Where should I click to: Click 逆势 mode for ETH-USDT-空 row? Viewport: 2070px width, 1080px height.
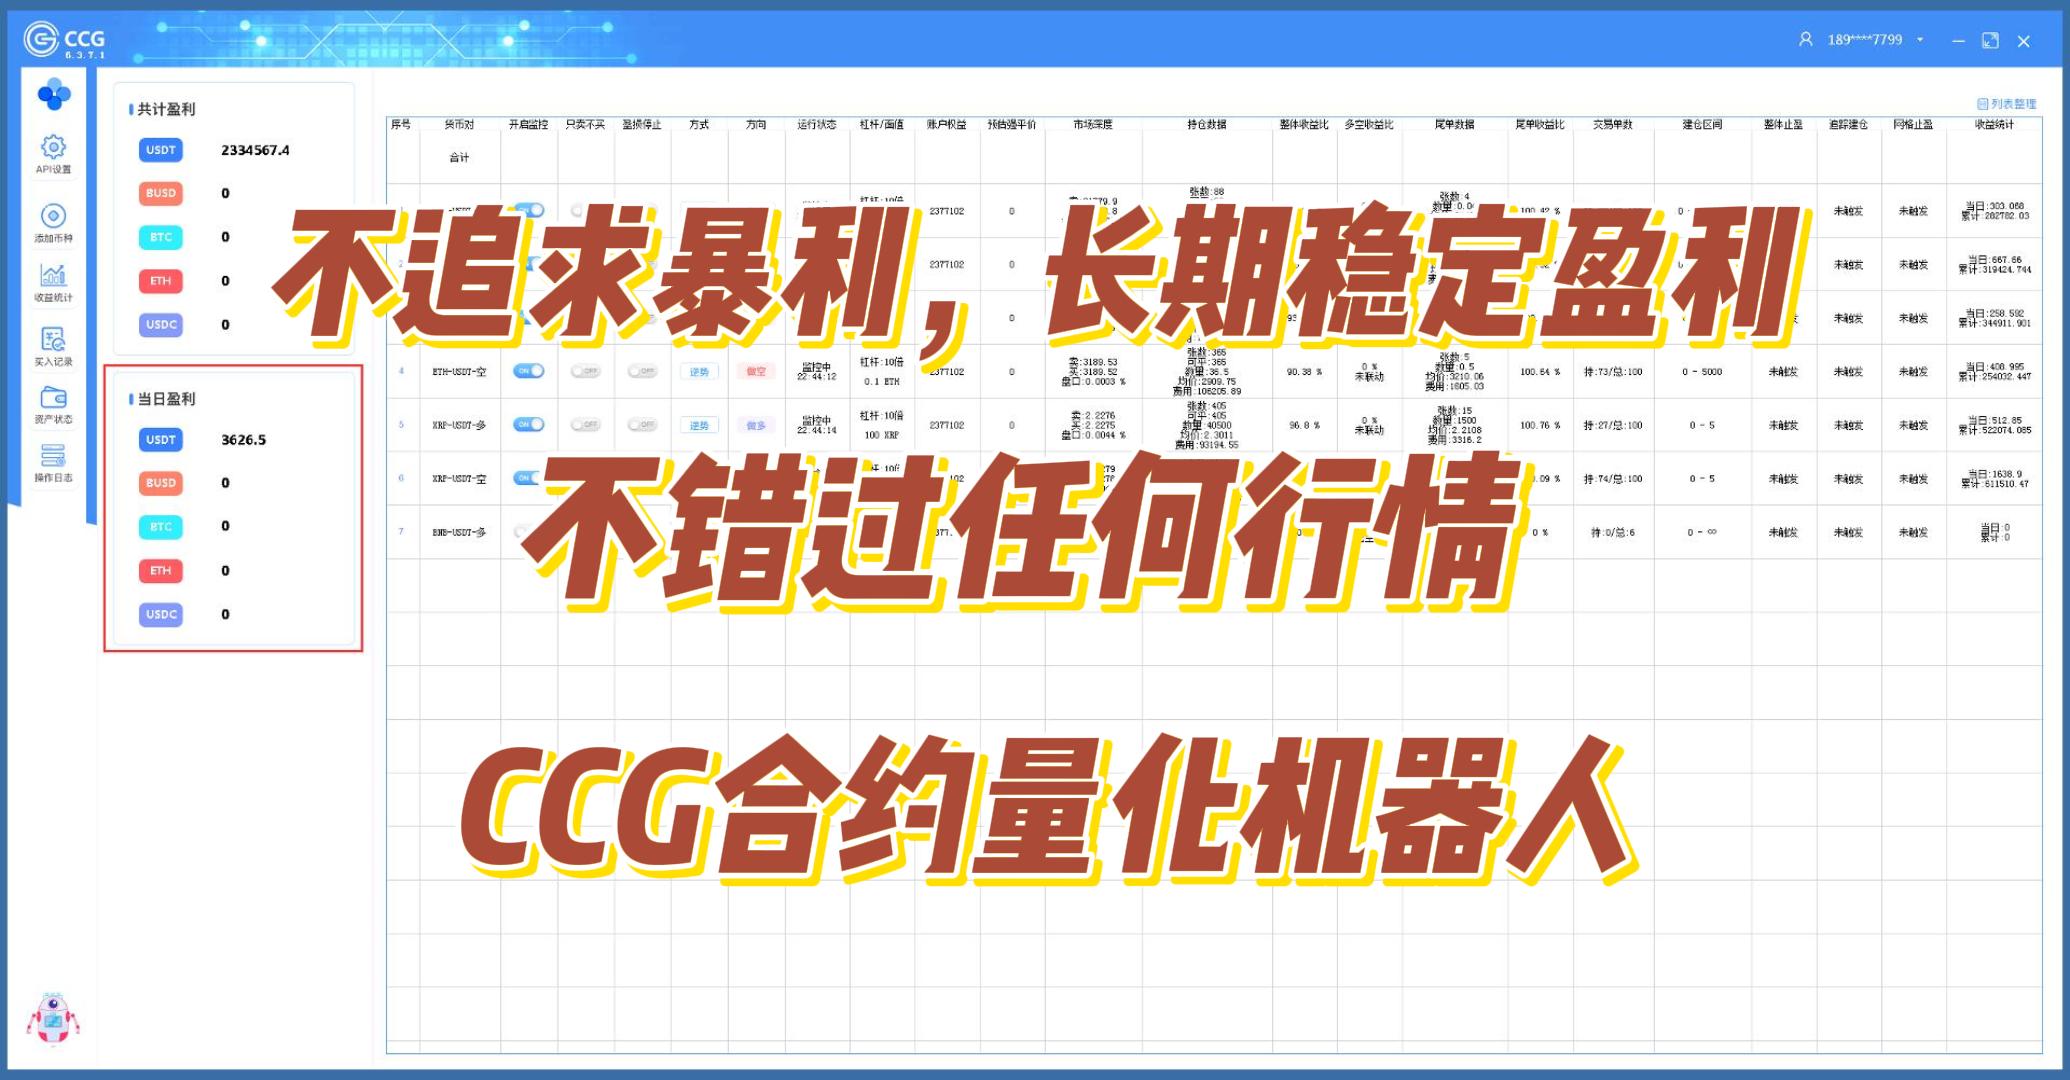[x=699, y=371]
